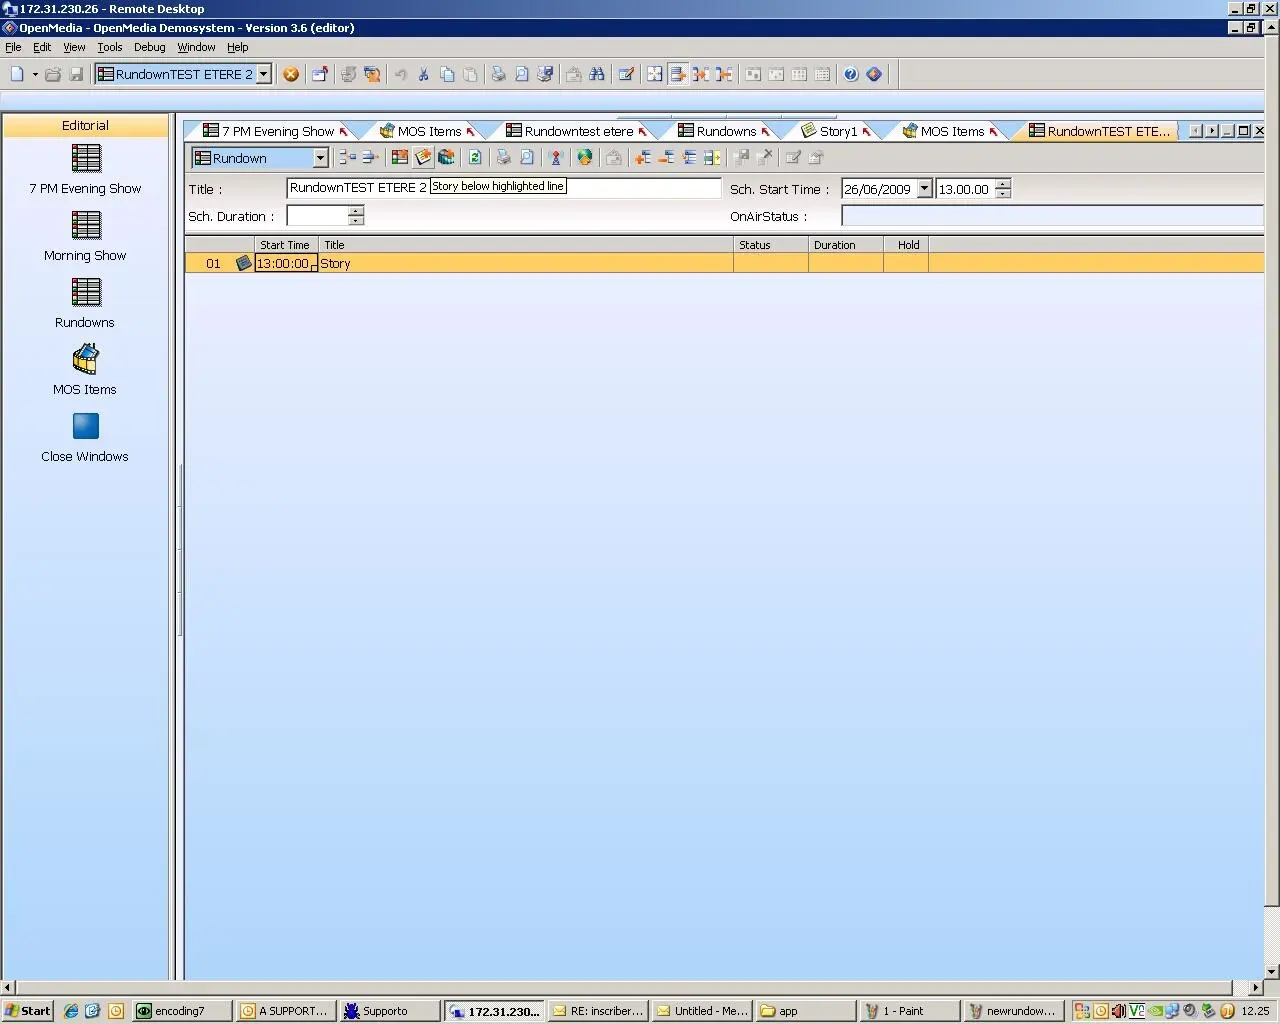The image size is (1280, 1024).
Task: Increase the Sch. Duration spinner value
Action: click(x=356, y=211)
